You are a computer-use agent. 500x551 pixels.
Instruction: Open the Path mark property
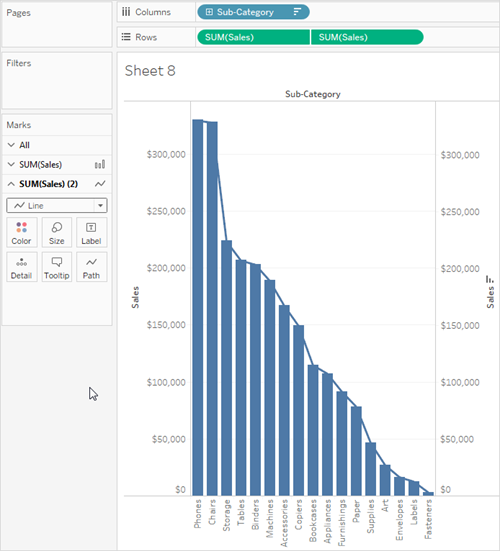91,267
